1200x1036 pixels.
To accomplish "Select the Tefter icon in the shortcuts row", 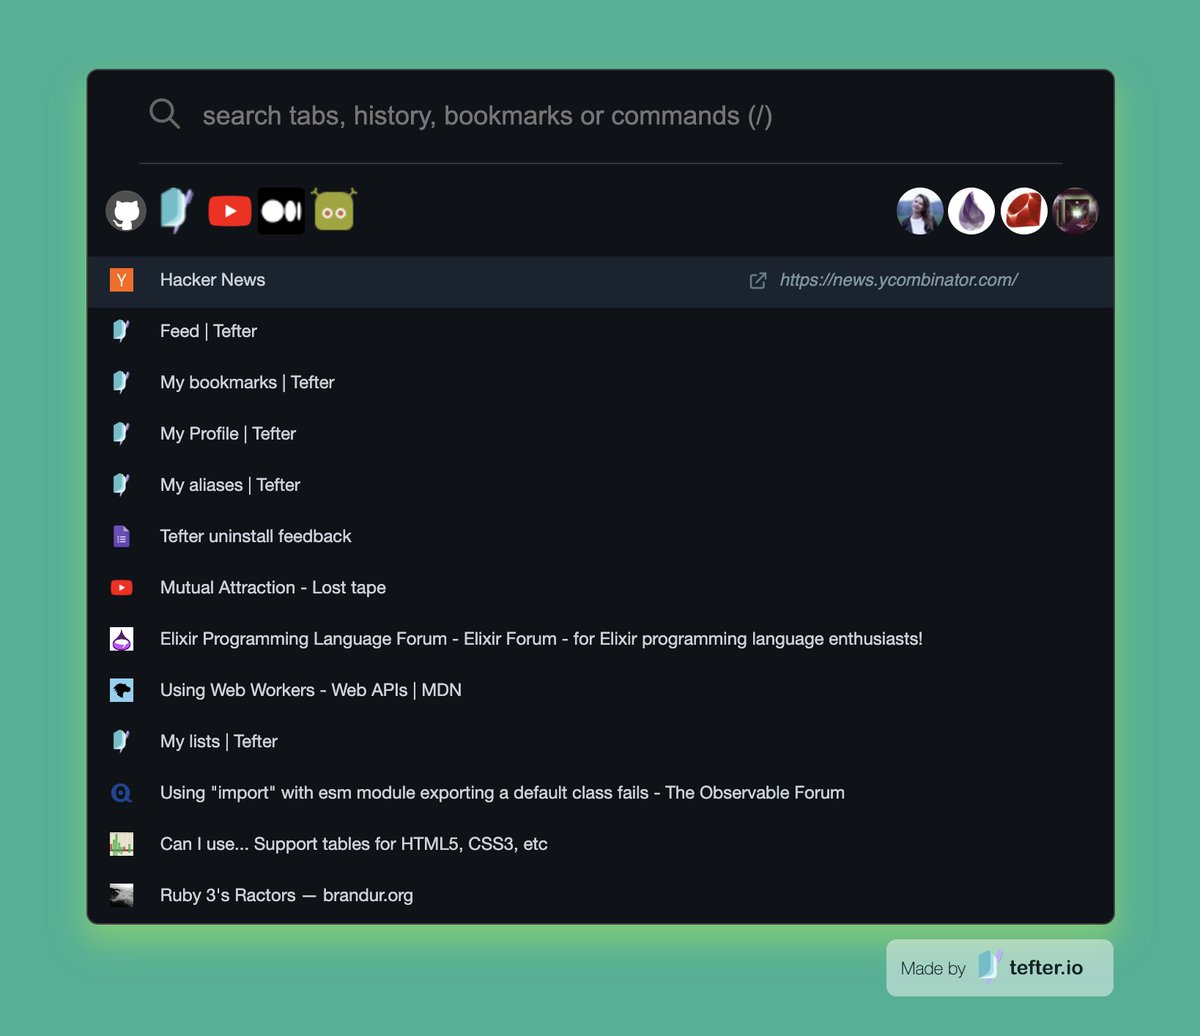I will (177, 210).
